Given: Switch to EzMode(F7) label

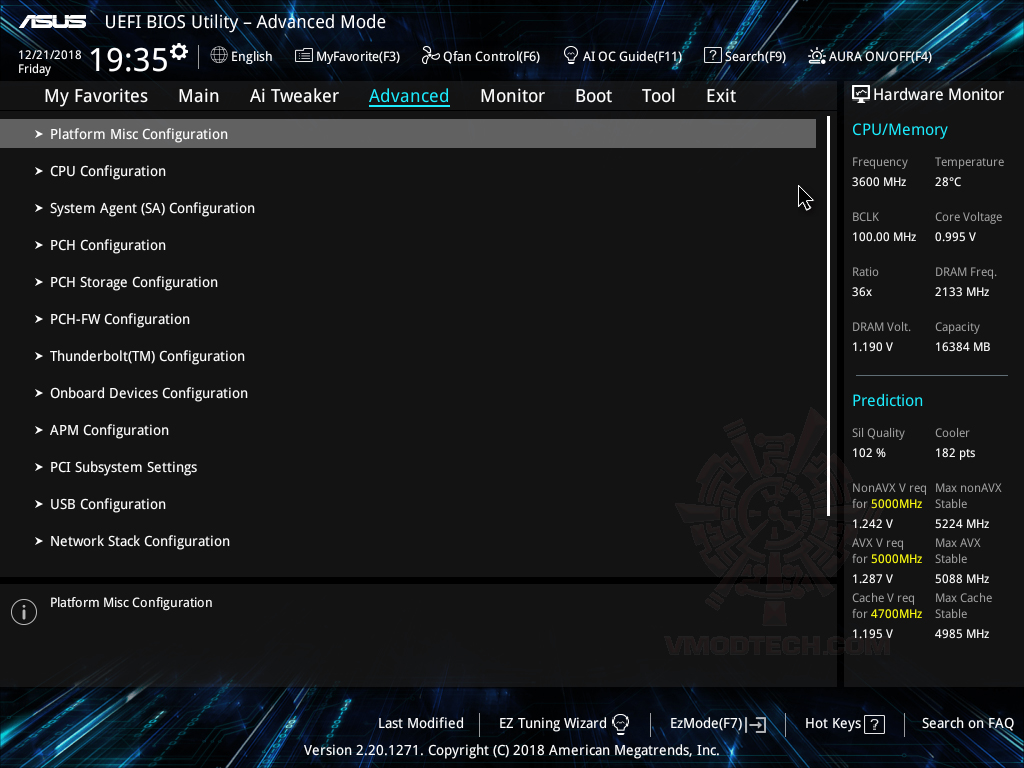Looking at the screenshot, I should click(706, 724).
